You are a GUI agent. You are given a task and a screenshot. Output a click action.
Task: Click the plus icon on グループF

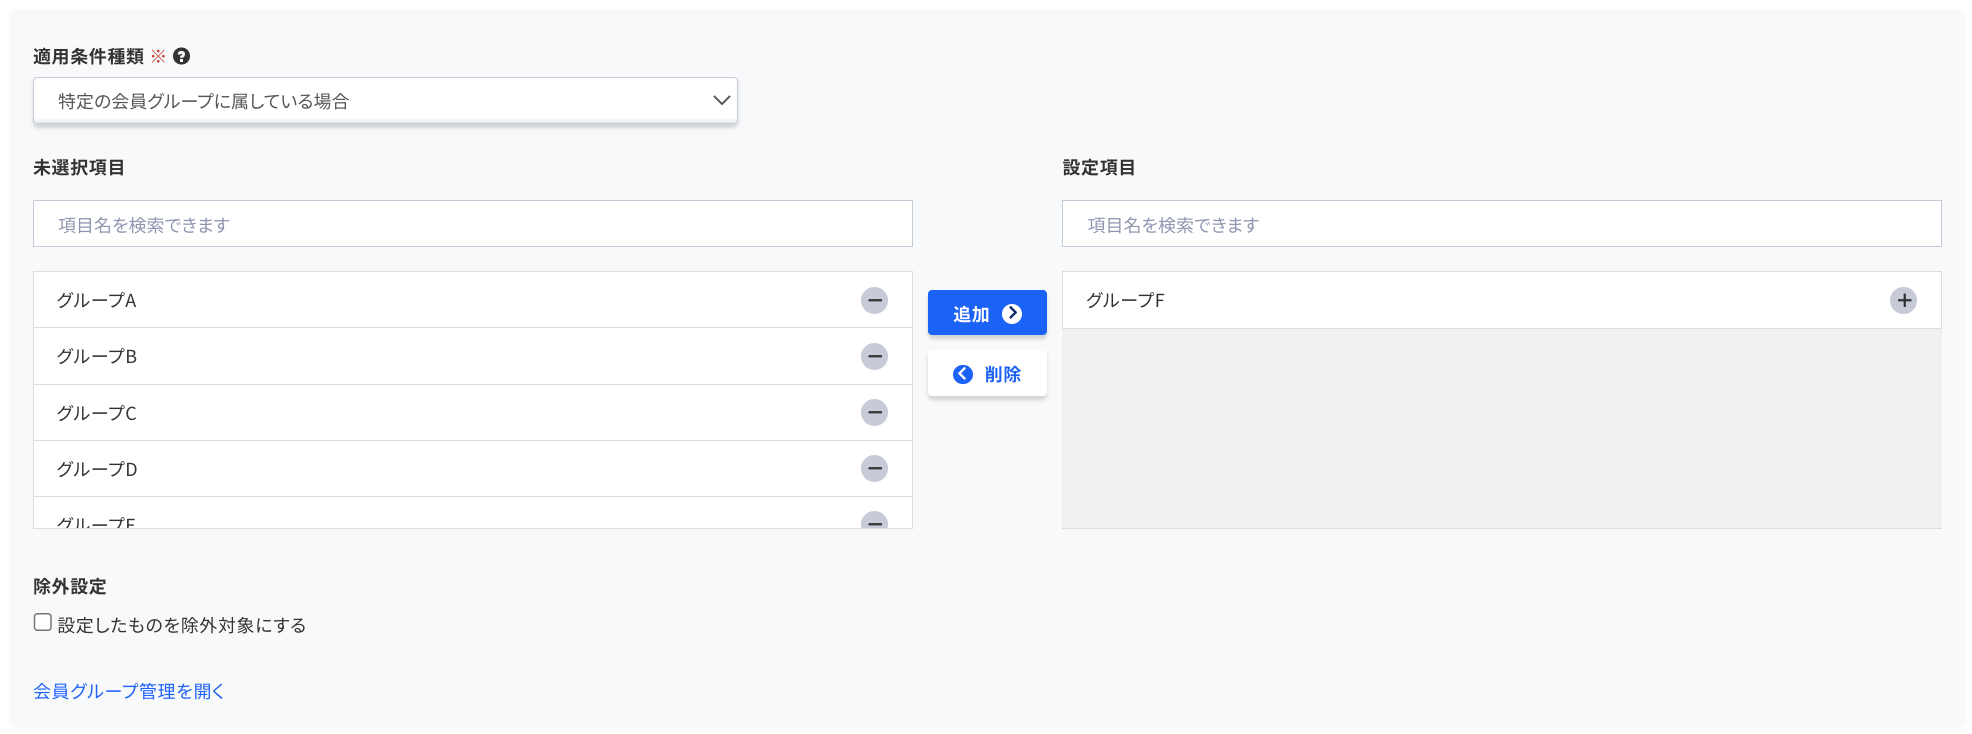pyautogui.click(x=1903, y=300)
